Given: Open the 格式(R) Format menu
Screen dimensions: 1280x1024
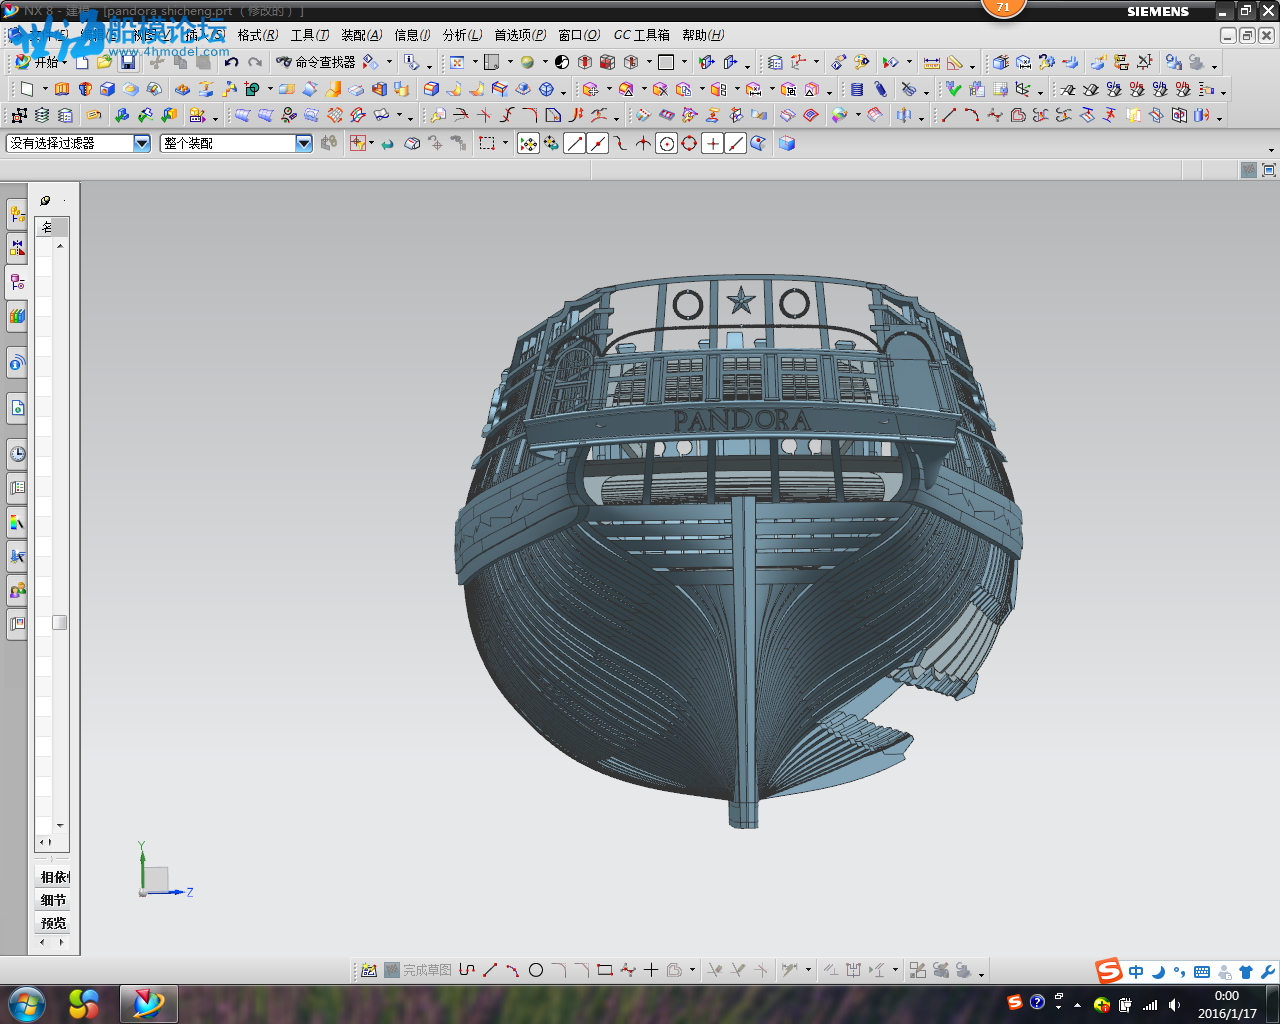Looking at the screenshot, I should point(258,35).
